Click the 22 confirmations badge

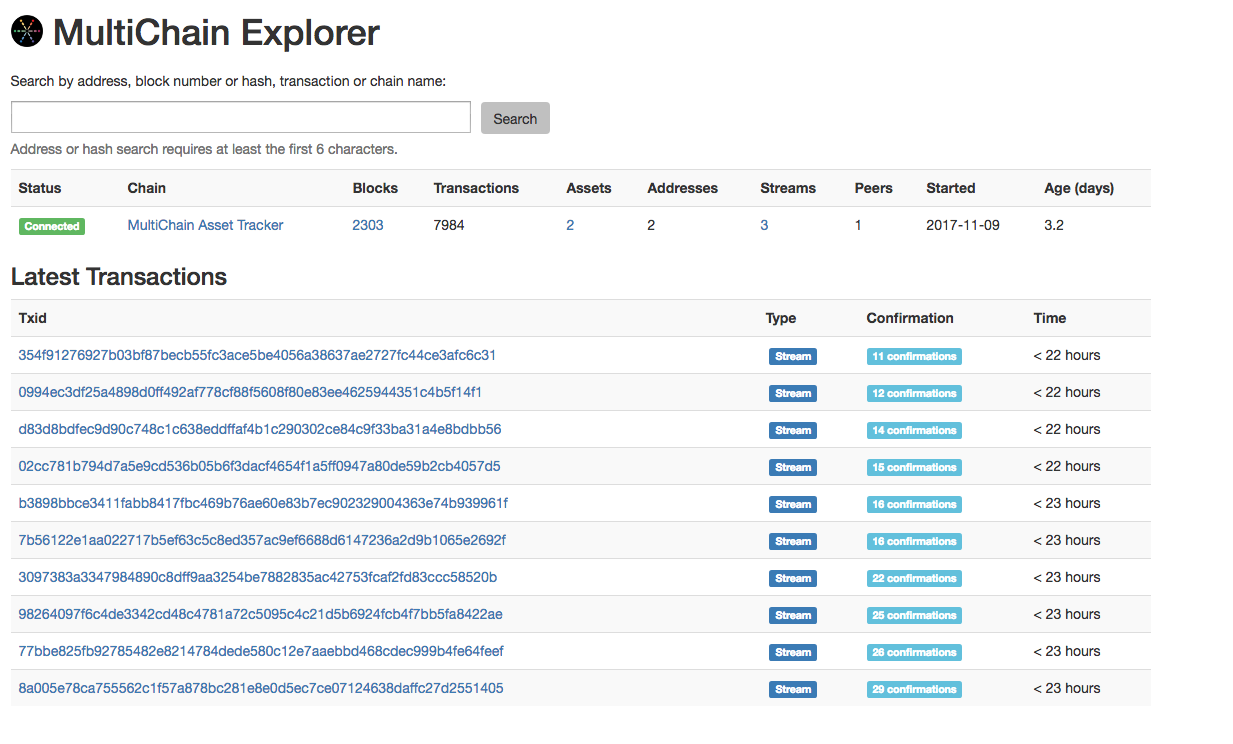tap(914, 578)
